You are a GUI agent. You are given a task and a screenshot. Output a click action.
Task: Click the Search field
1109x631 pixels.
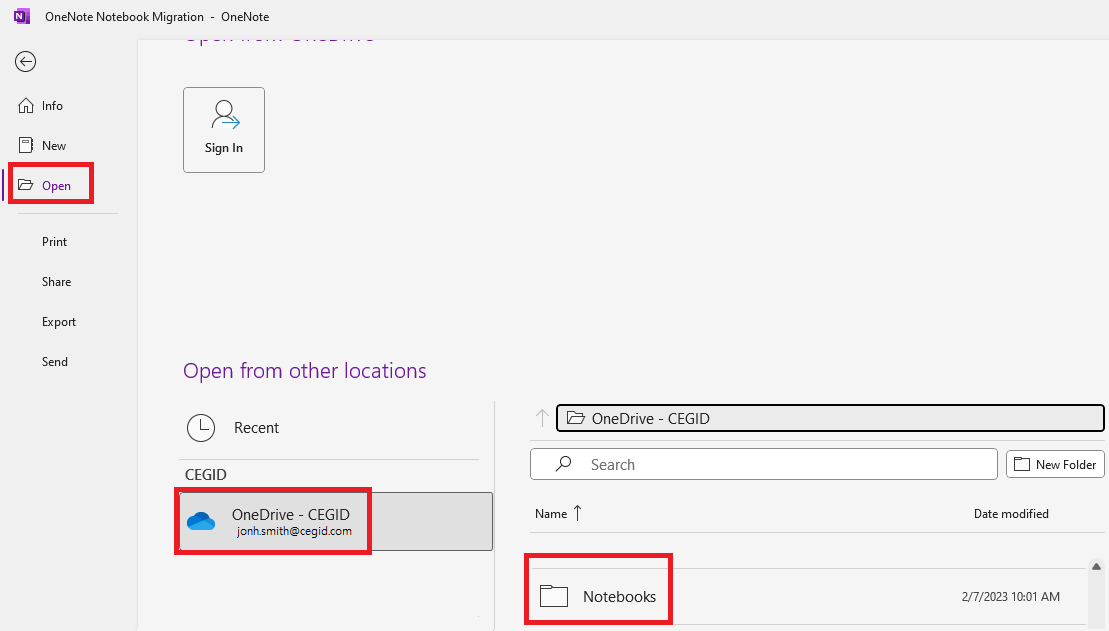(764, 465)
